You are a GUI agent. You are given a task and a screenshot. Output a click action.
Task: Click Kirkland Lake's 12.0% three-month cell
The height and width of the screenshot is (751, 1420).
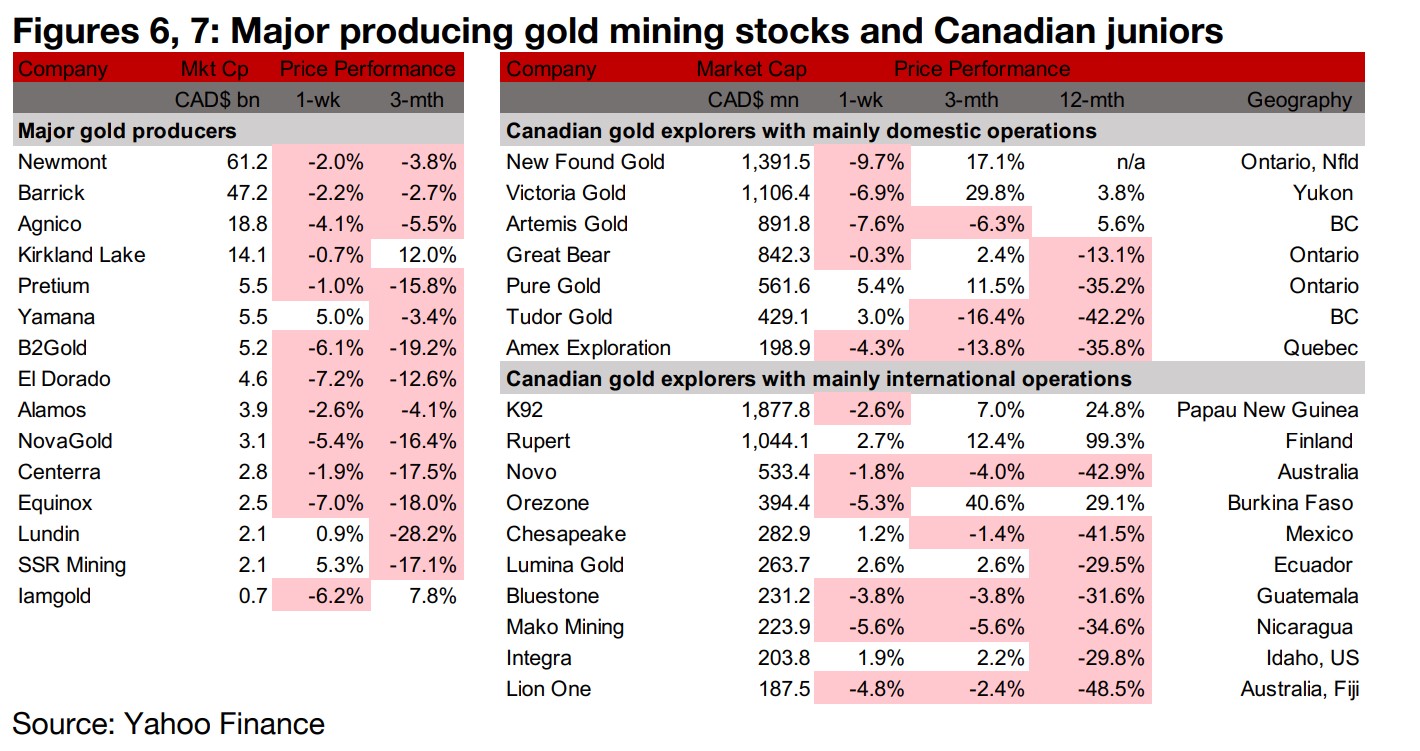point(420,255)
